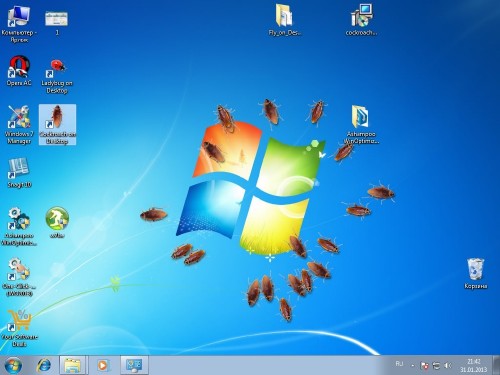
Task: Select the Recycle Bin (Корзина) icon
Action: point(476,273)
